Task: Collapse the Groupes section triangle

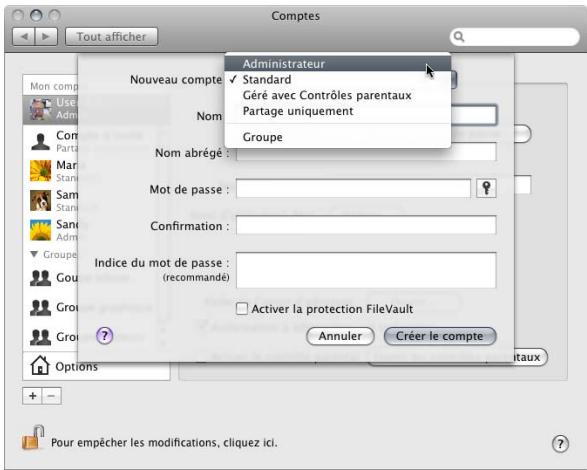Action: coord(34,254)
